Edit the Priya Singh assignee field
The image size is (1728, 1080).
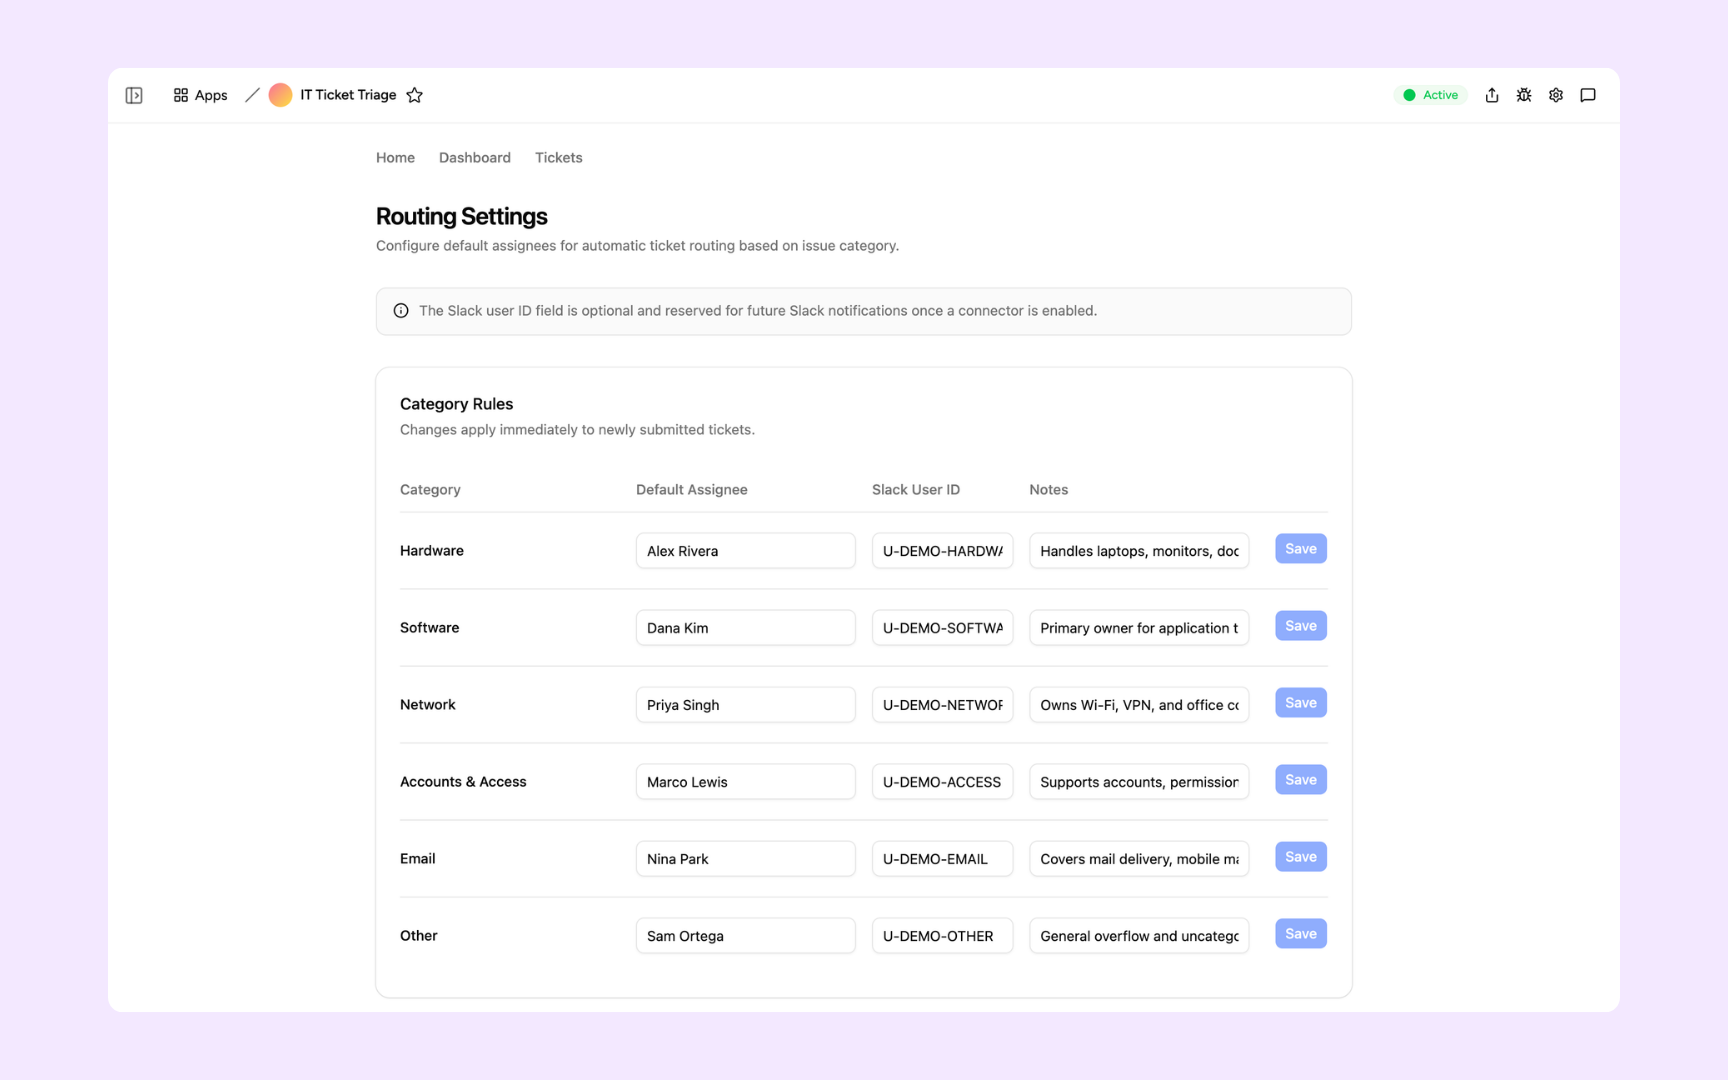coord(746,705)
